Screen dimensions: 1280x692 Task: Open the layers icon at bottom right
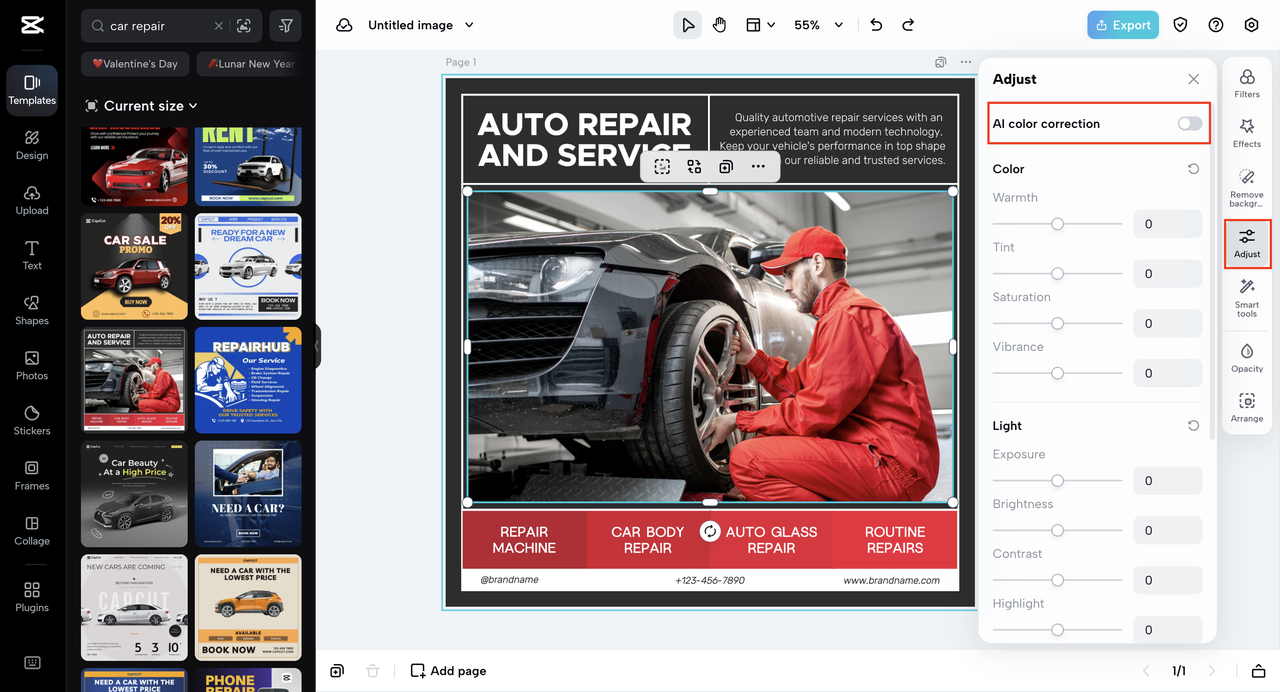click(x=1259, y=671)
